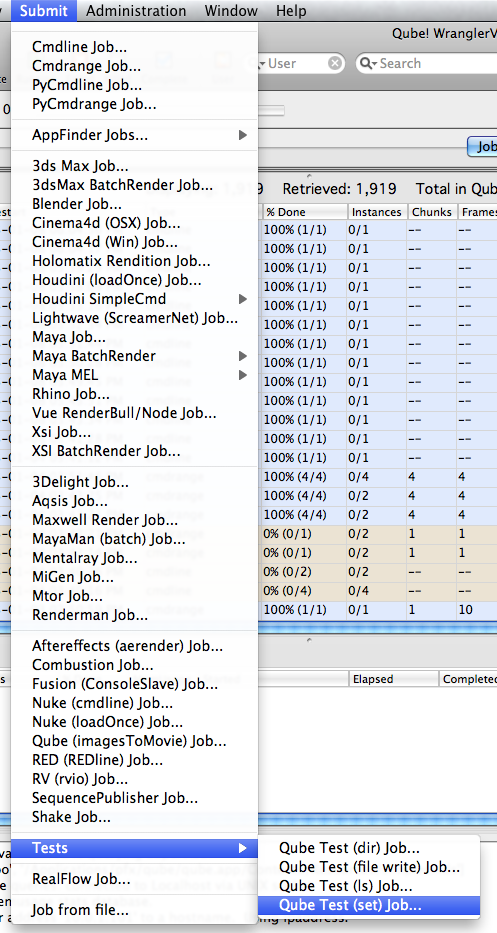Sort by Instances column header
The image size is (497, 933).
[377, 212]
